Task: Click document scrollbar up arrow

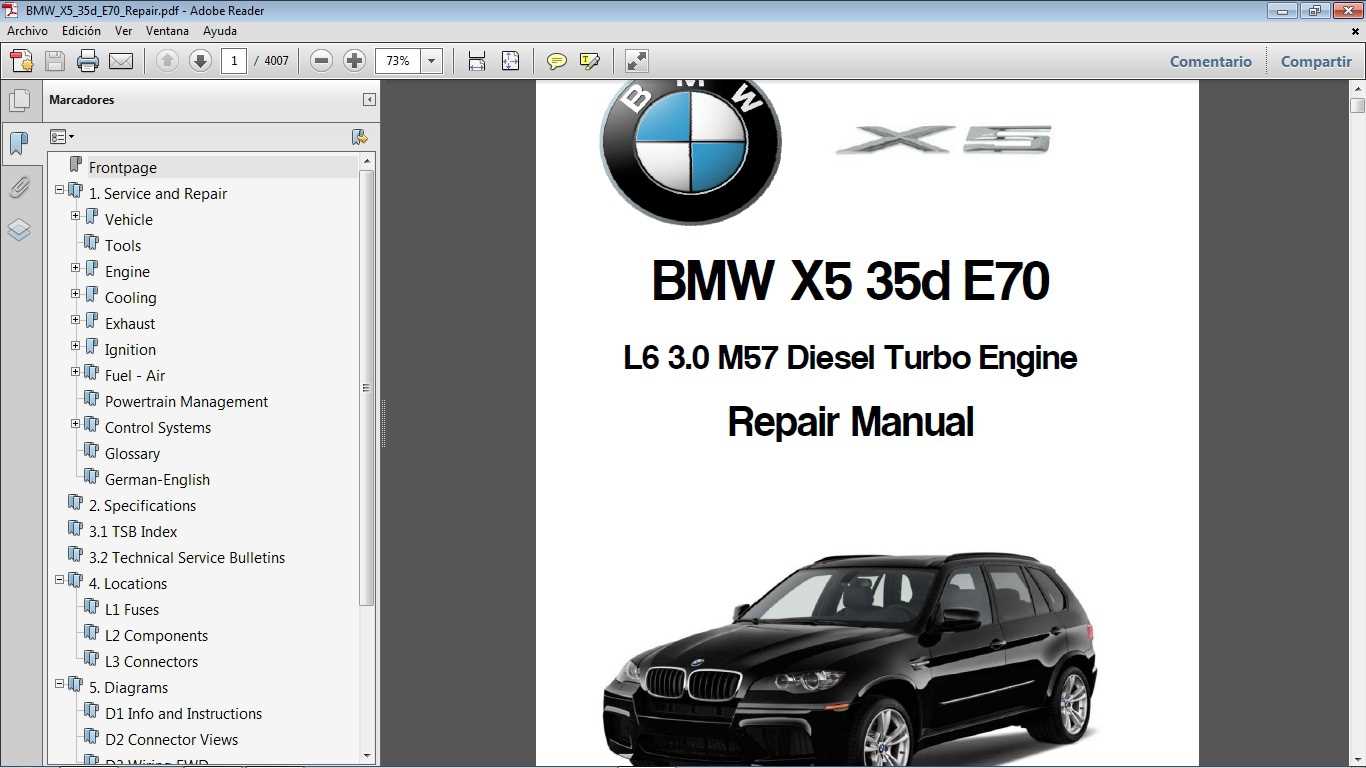Action: [1357, 88]
